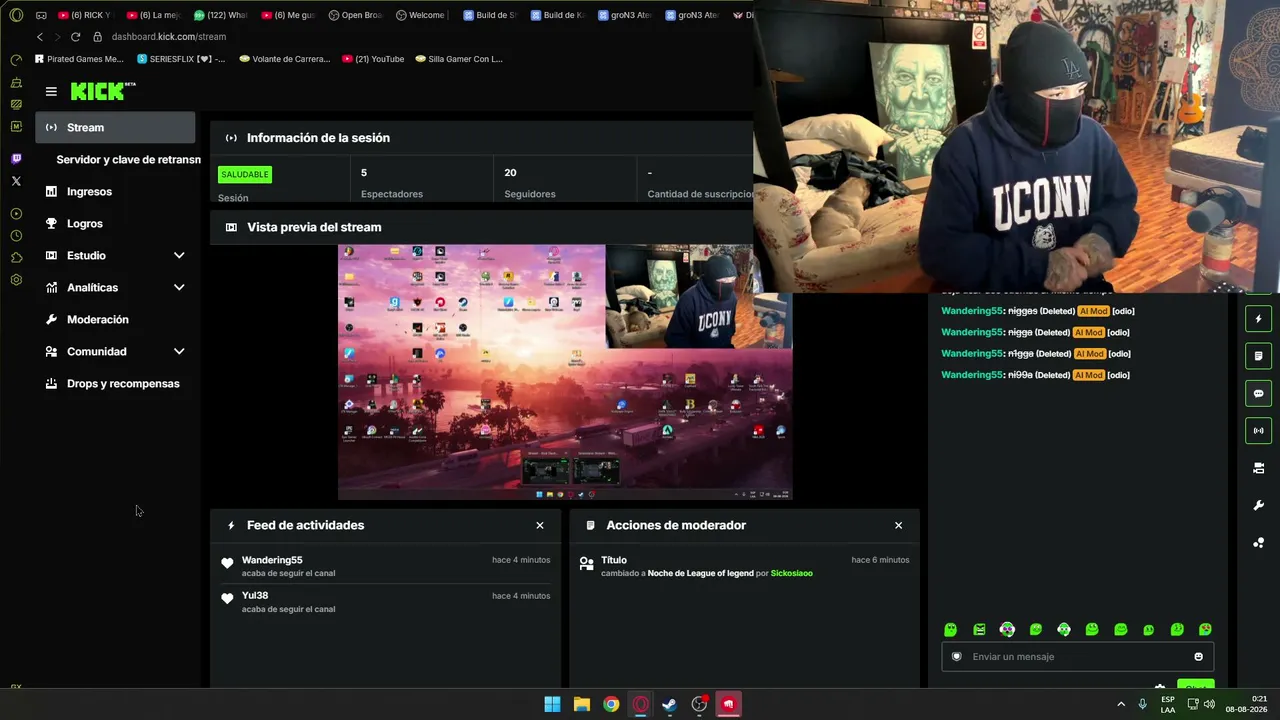
Task: Close the Feed de actividades panel
Action: click(540, 525)
